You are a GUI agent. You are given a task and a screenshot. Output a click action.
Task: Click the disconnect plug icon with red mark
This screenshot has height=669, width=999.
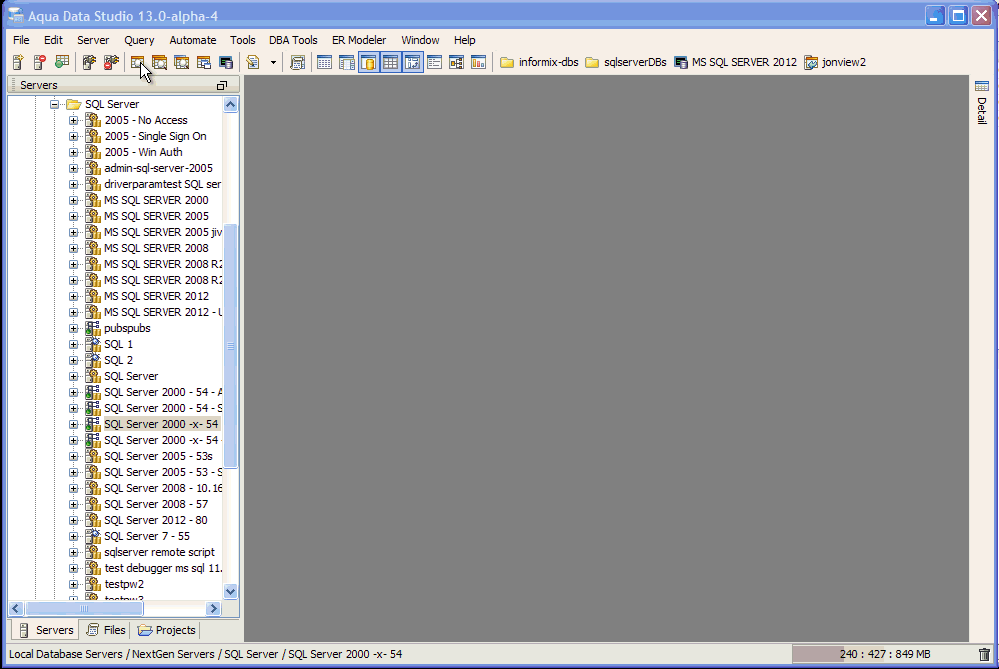click(111, 62)
